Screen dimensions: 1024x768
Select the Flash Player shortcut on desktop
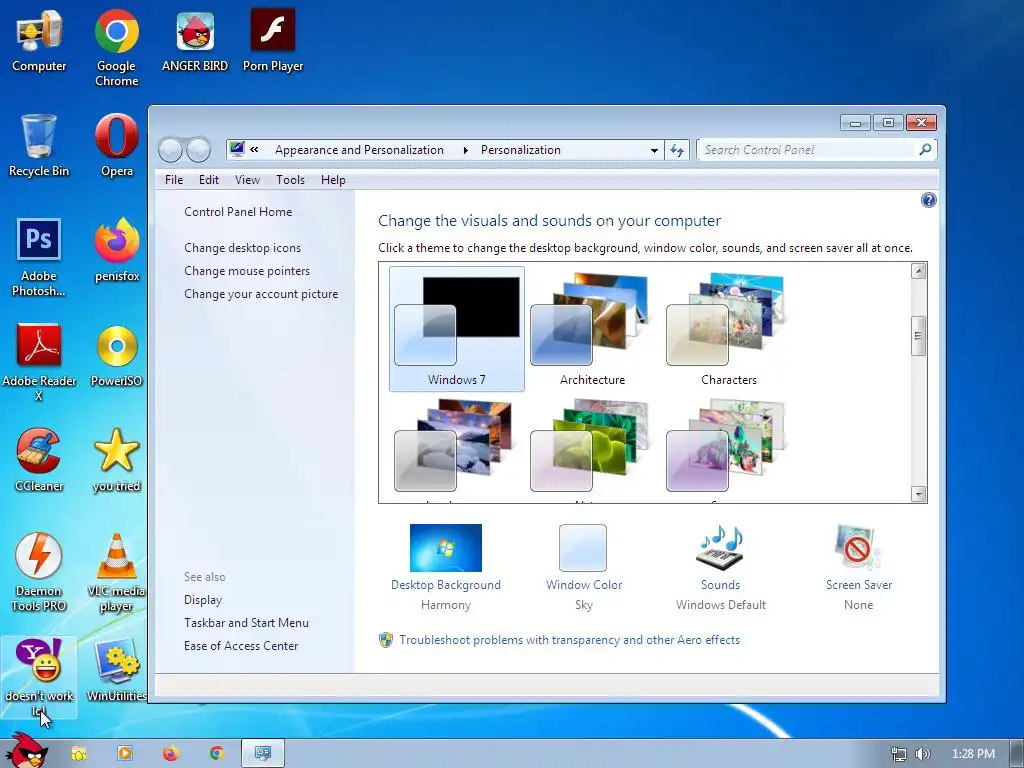click(273, 40)
